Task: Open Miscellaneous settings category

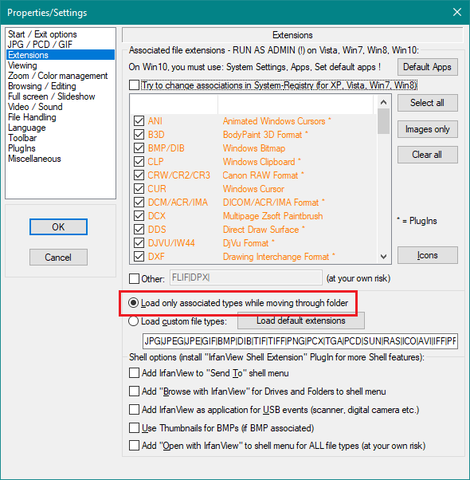Action: point(34,159)
